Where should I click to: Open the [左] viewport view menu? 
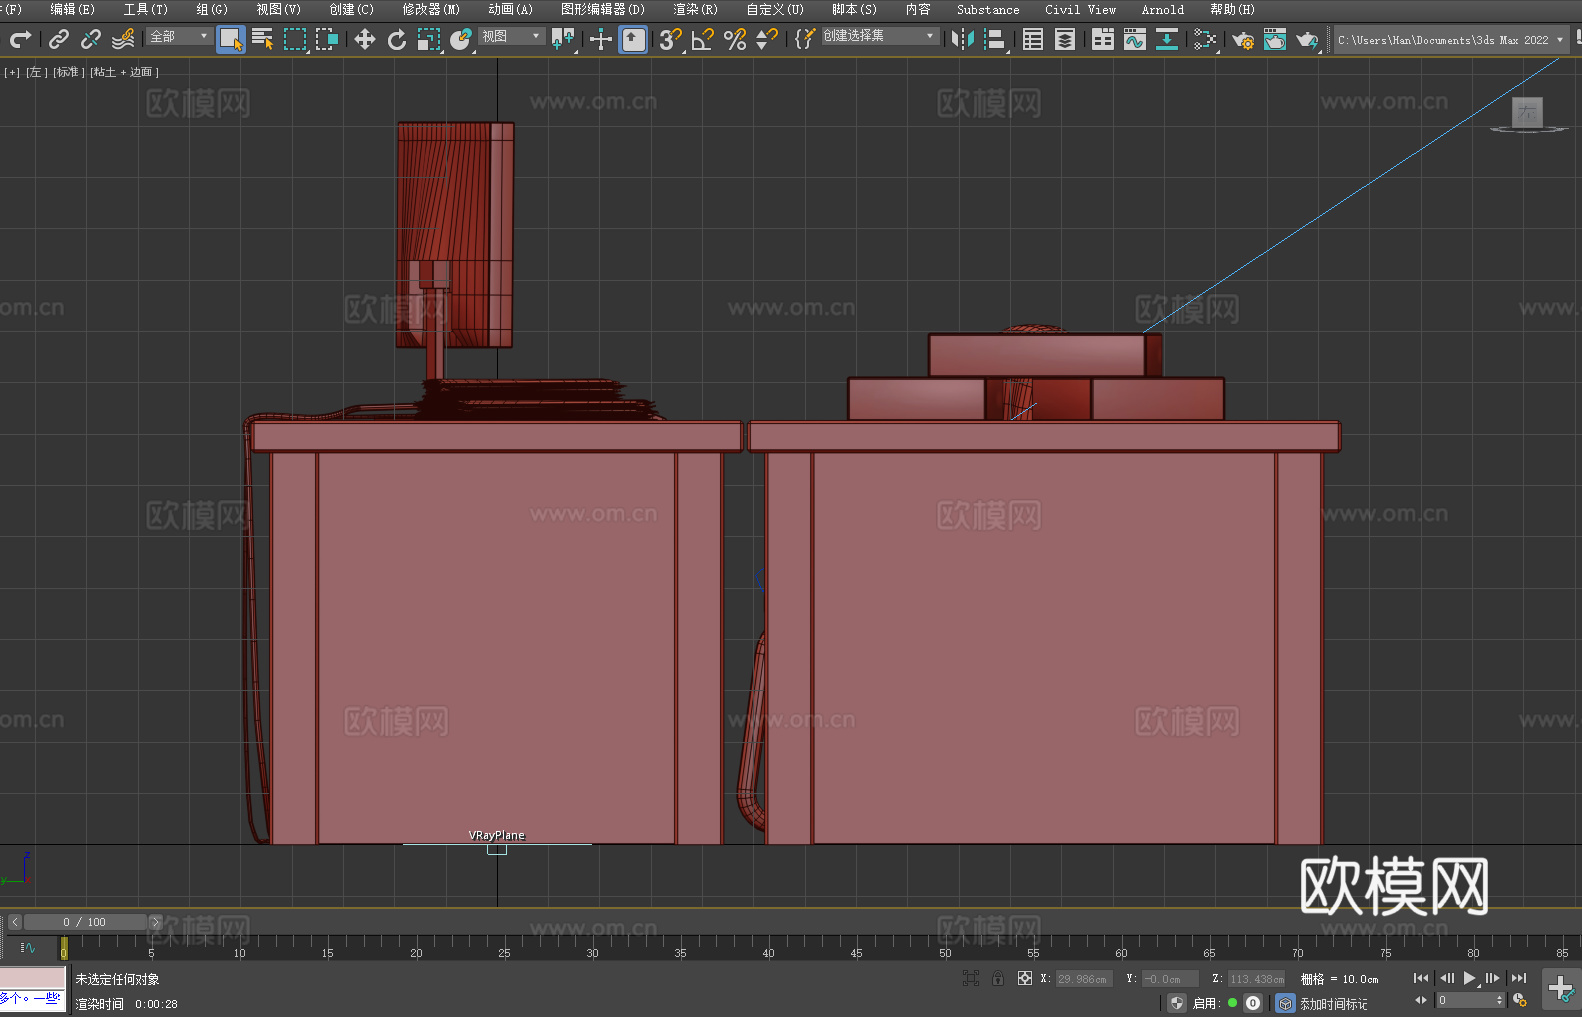[x=35, y=72]
